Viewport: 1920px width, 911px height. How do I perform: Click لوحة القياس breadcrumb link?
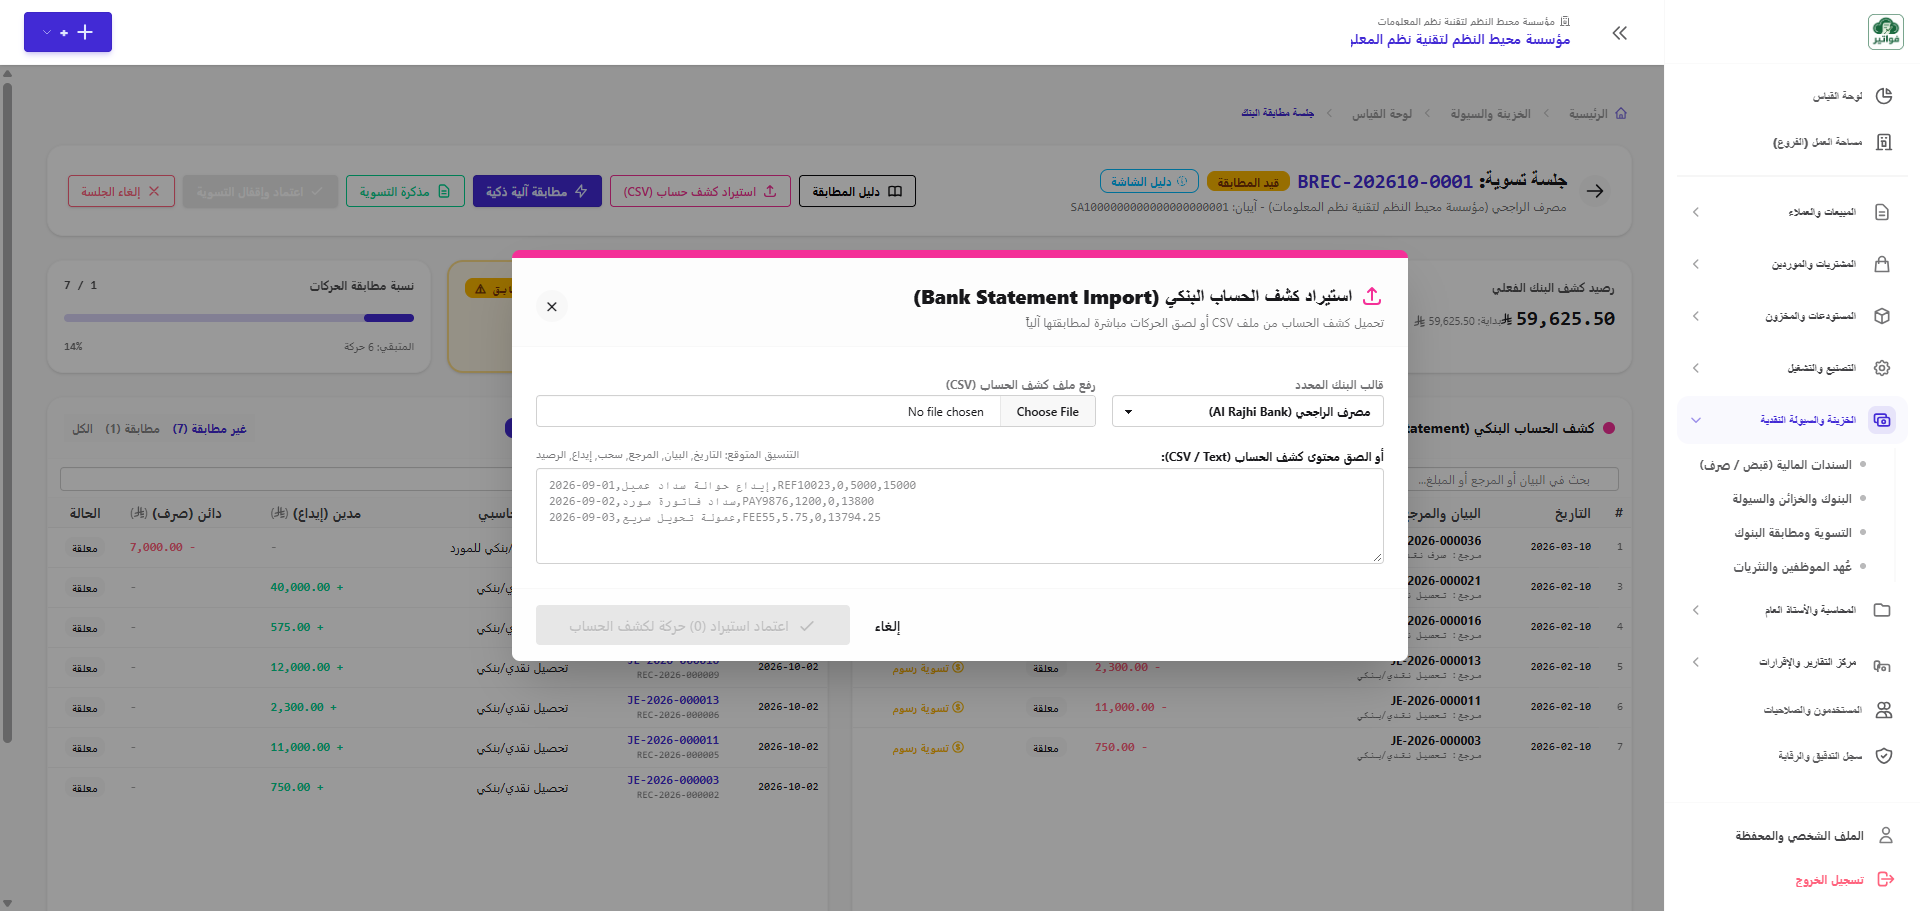click(1382, 114)
